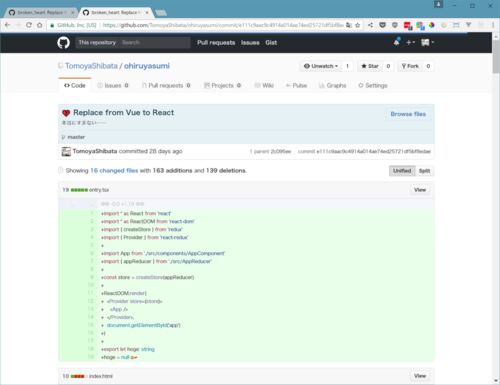Screen dimensions: 500x385
Task: Open the Unwatch dropdown button
Action: pos(321,66)
